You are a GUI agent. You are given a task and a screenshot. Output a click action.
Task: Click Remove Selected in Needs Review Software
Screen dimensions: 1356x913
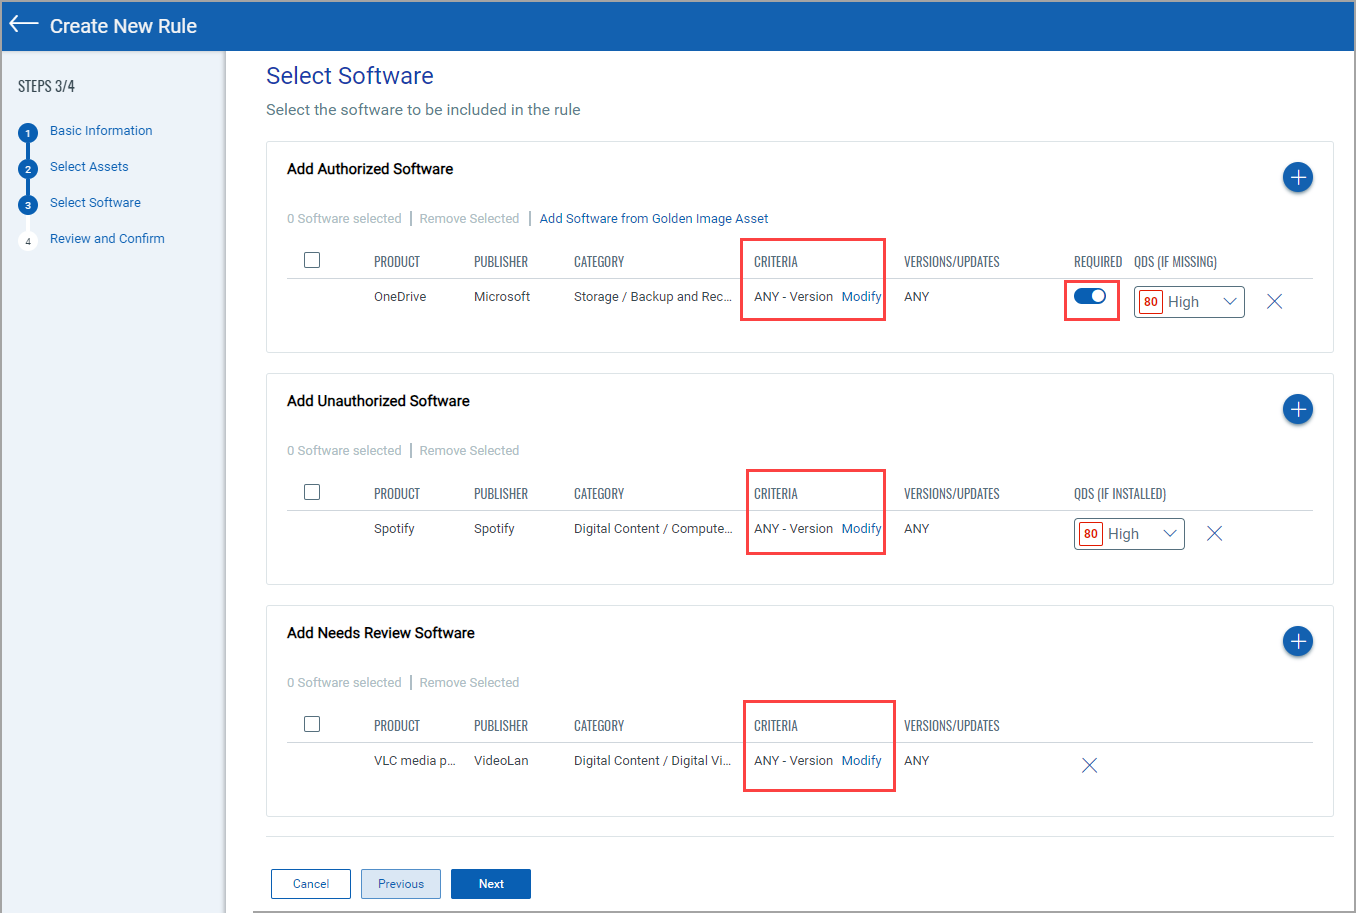click(469, 682)
